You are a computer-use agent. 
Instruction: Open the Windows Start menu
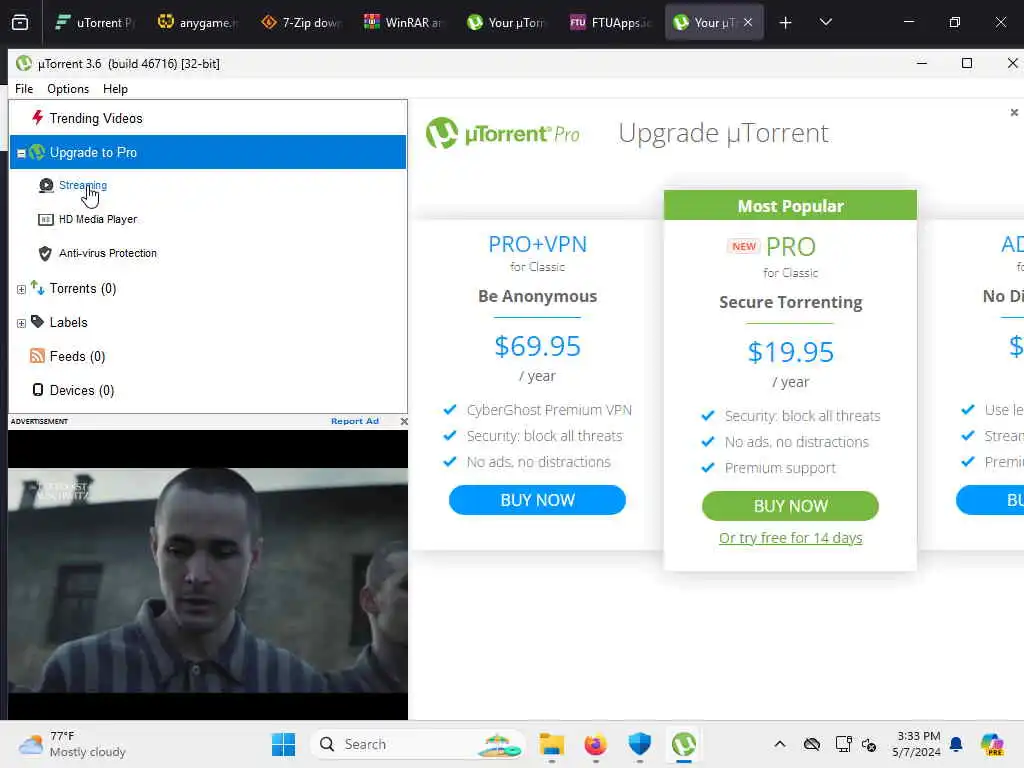click(283, 744)
